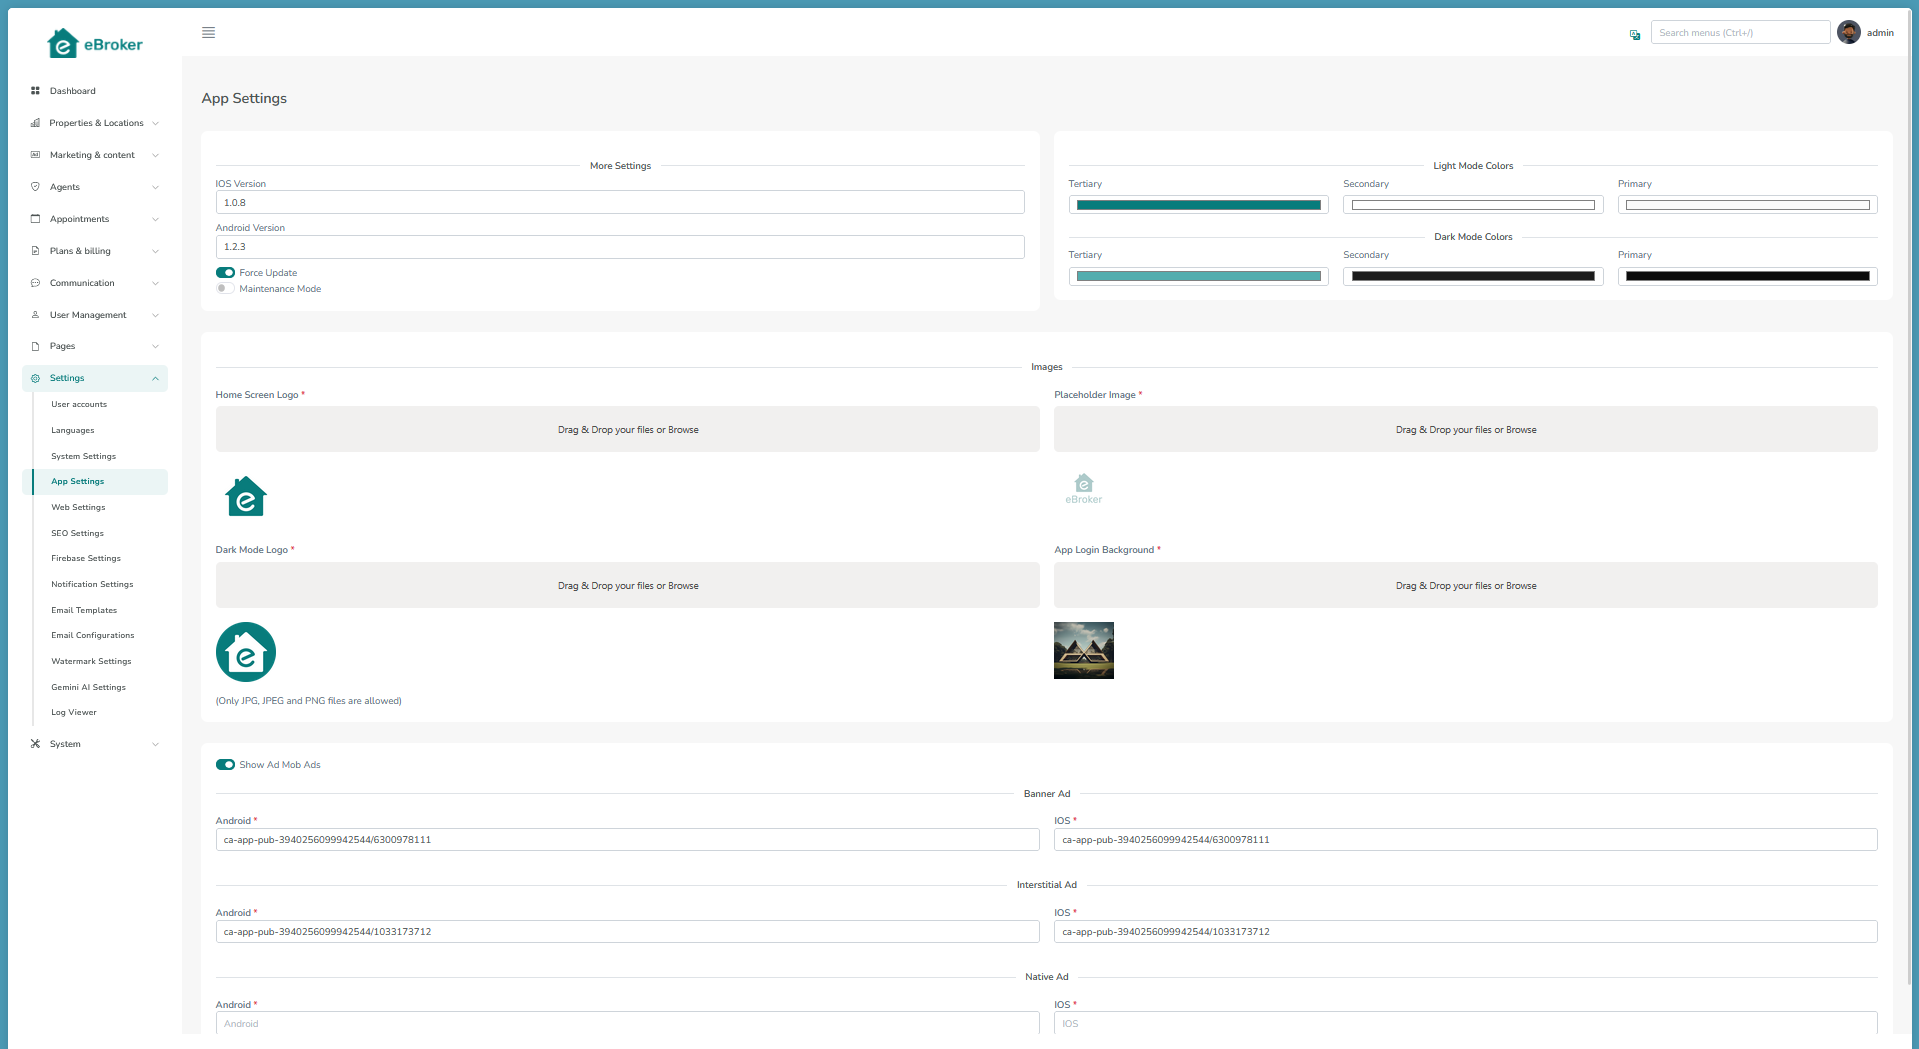Click the admin avatar picture

[x=1848, y=33]
